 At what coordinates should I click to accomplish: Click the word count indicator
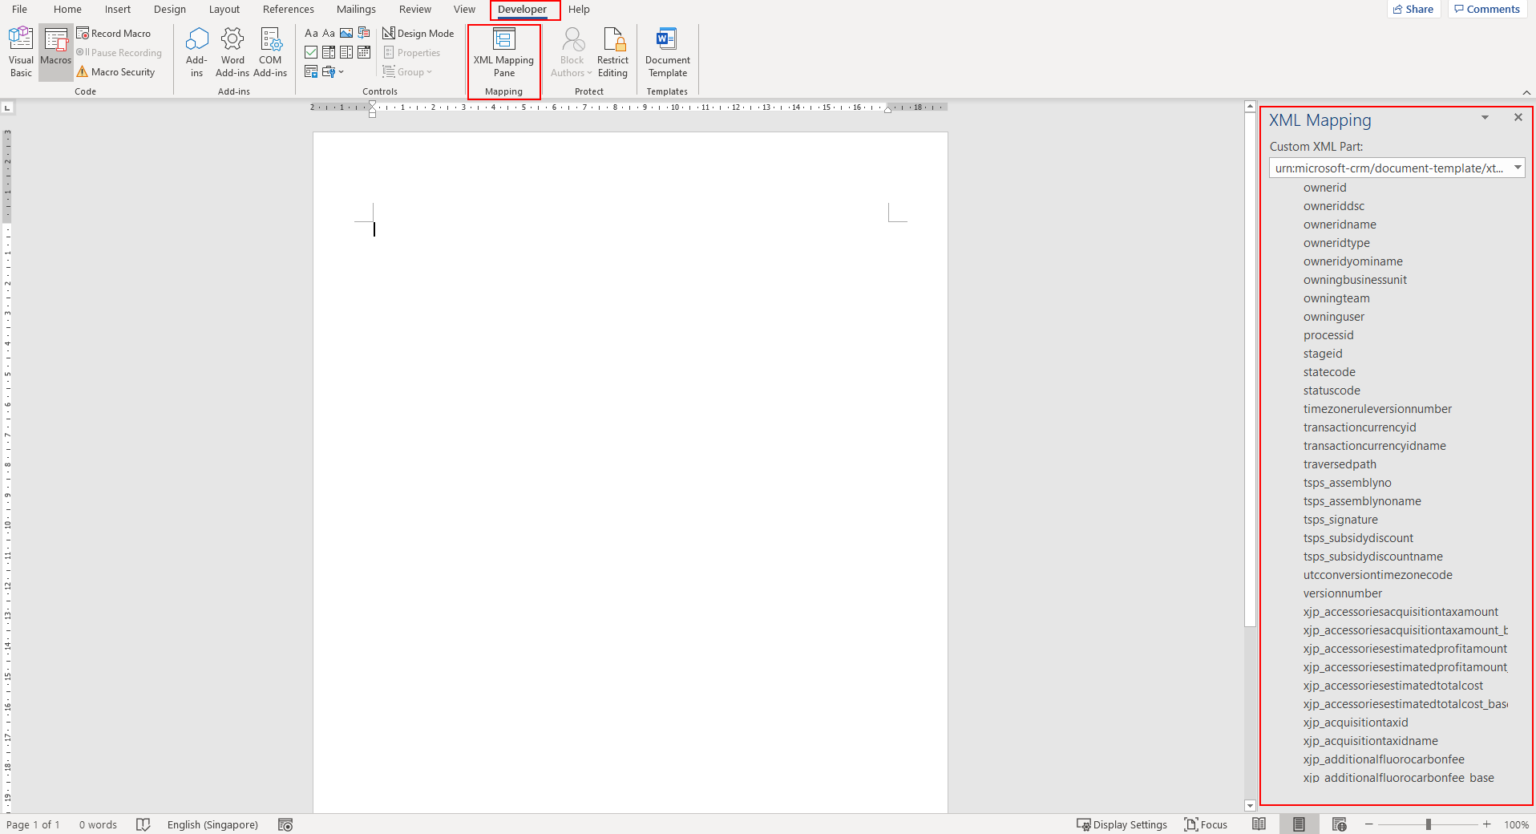(97, 824)
